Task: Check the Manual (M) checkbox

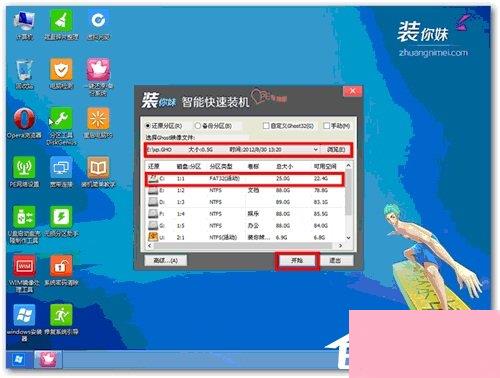Action: click(x=327, y=126)
